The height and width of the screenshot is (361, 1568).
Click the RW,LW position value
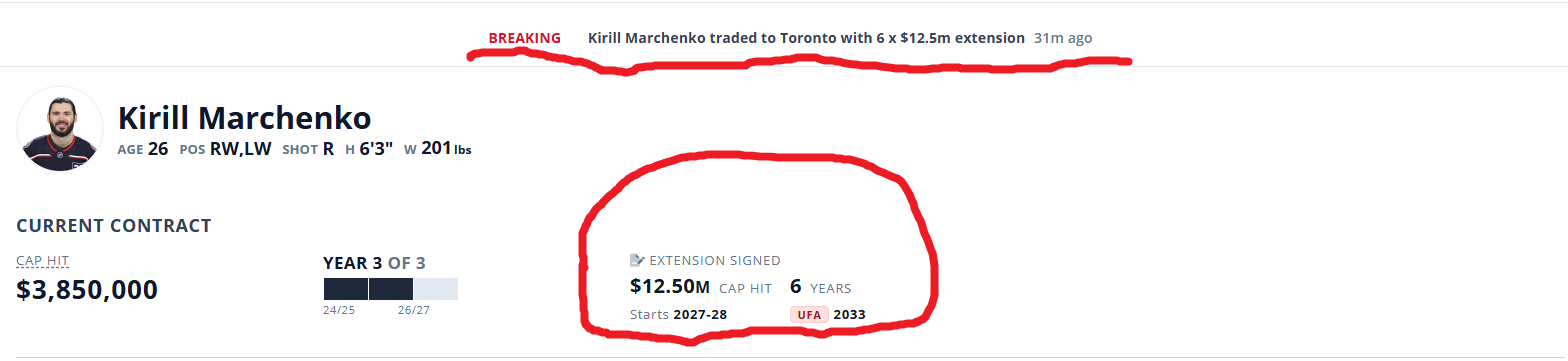coord(240,150)
